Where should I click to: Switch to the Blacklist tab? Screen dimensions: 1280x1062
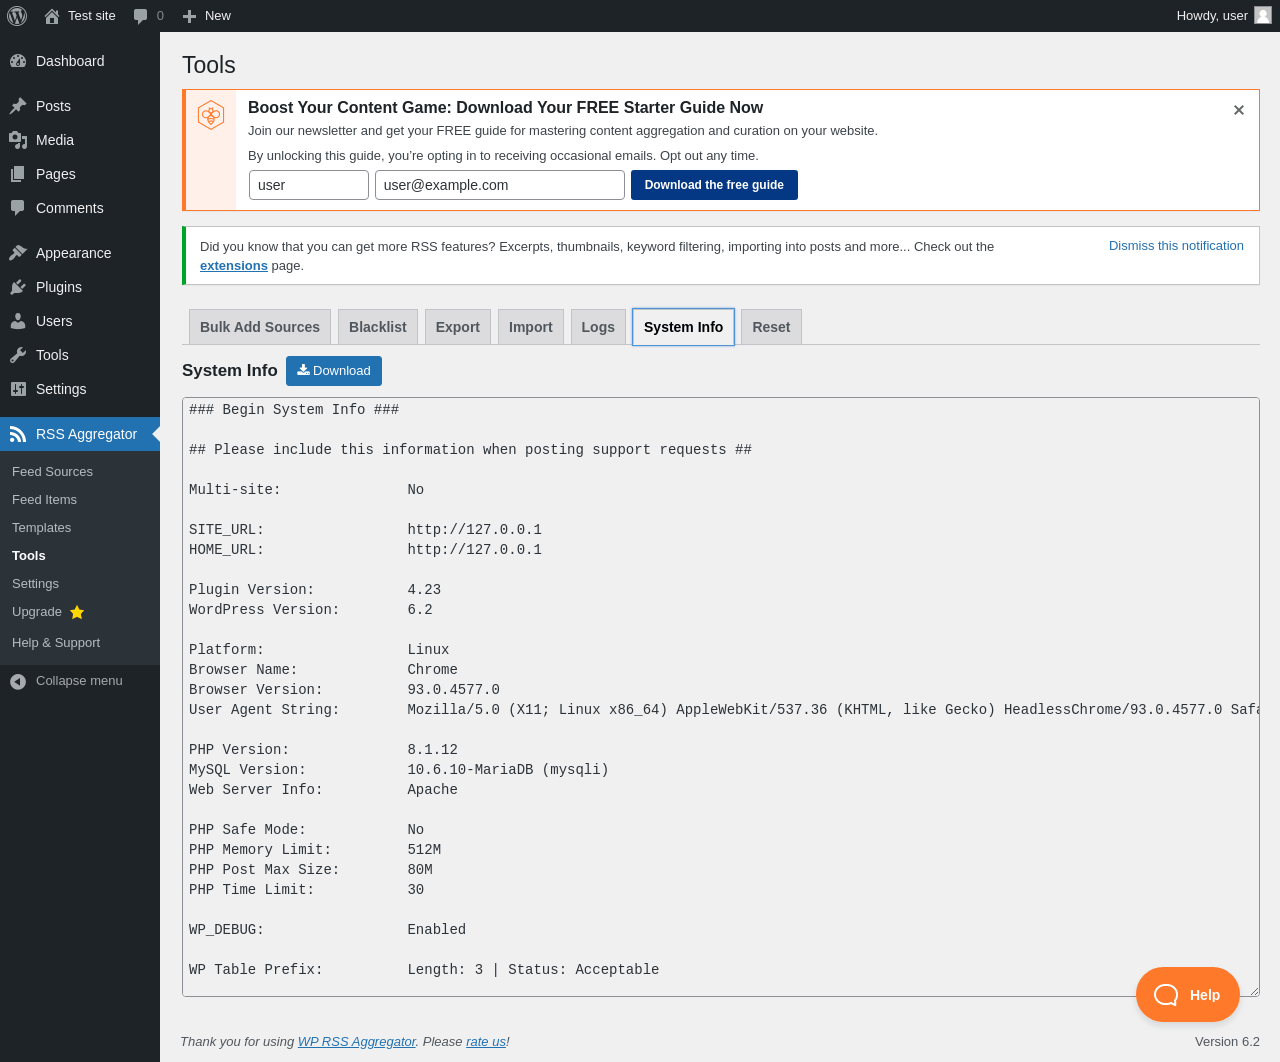pos(378,327)
